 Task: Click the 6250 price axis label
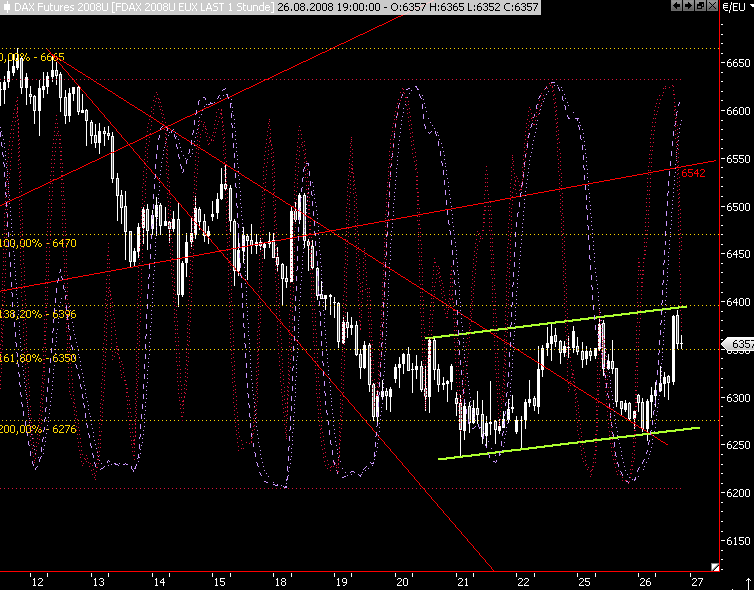pyautogui.click(x=738, y=445)
